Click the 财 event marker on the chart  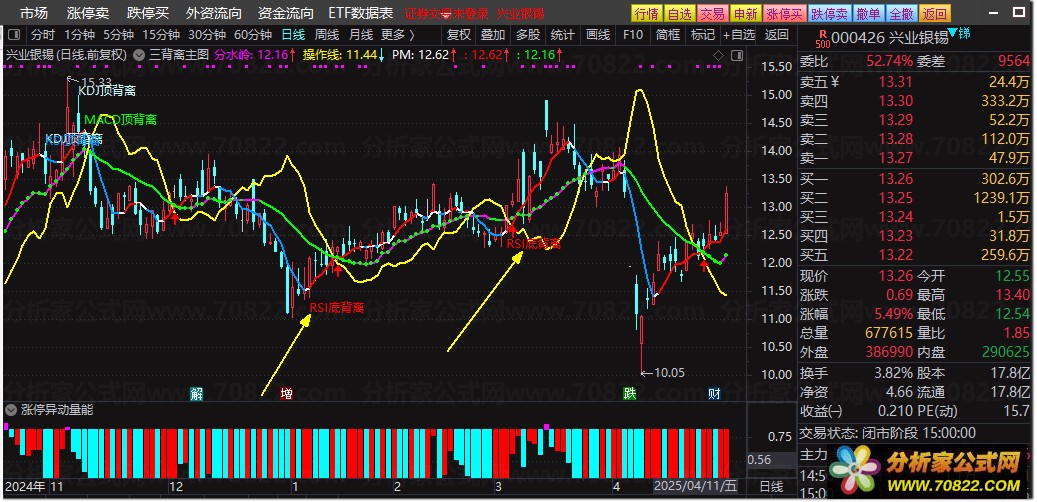(714, 394)
